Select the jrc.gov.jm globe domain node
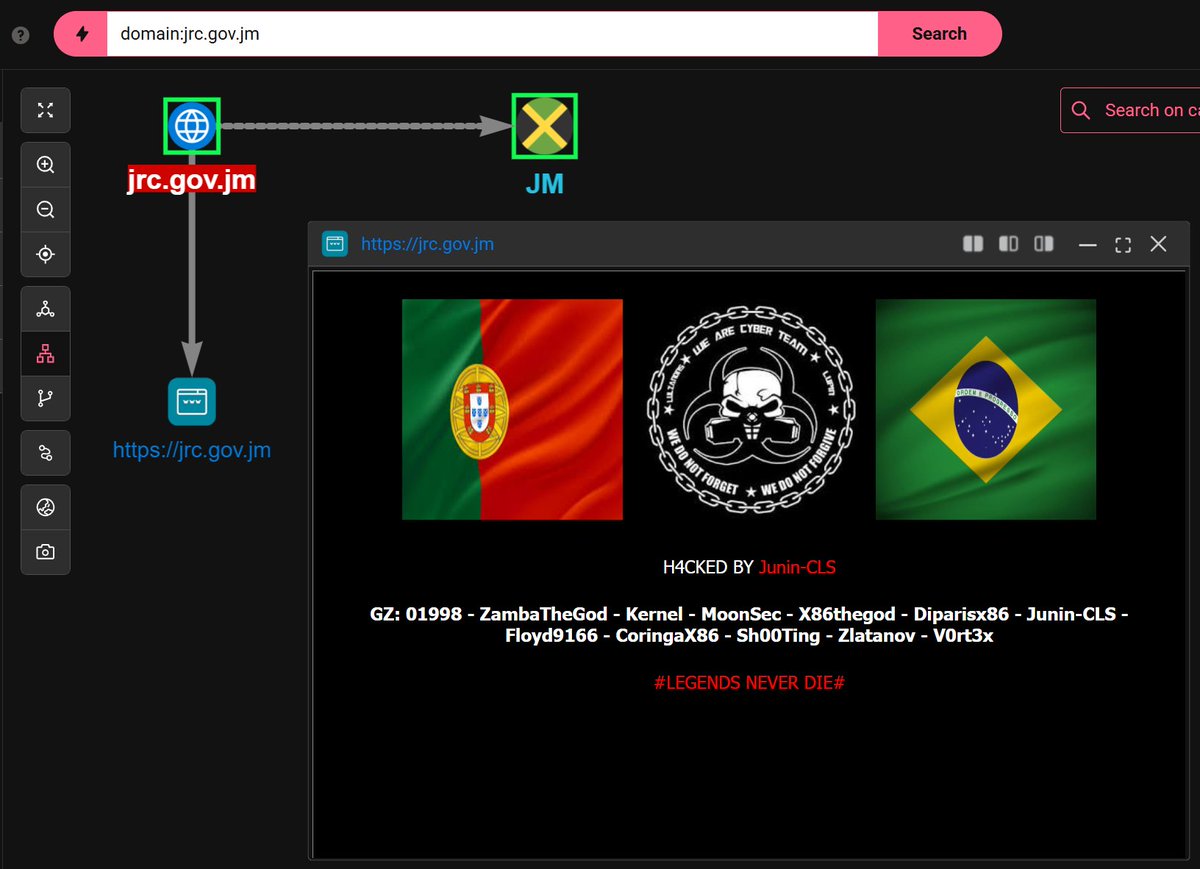Image resolution: width=1200 pixels, height=869 pixels. coord(192,126)
